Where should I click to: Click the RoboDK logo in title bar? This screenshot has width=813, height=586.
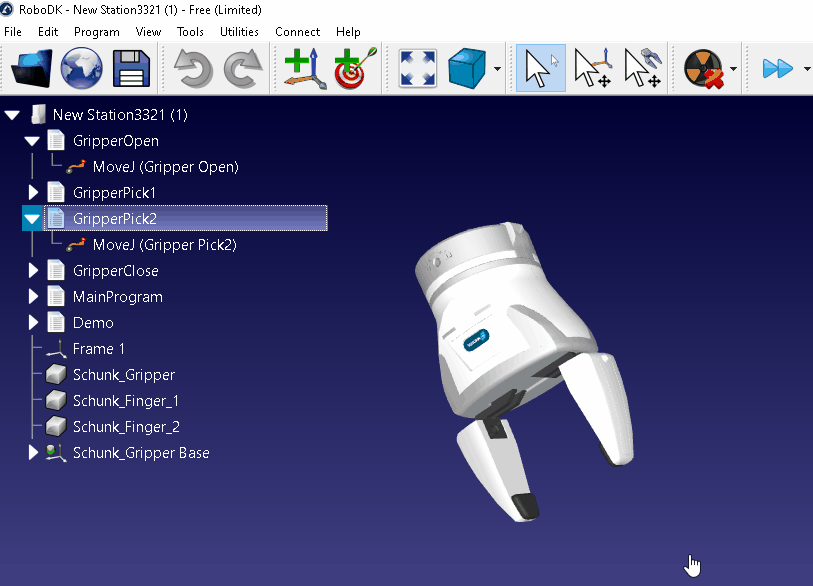7,9
